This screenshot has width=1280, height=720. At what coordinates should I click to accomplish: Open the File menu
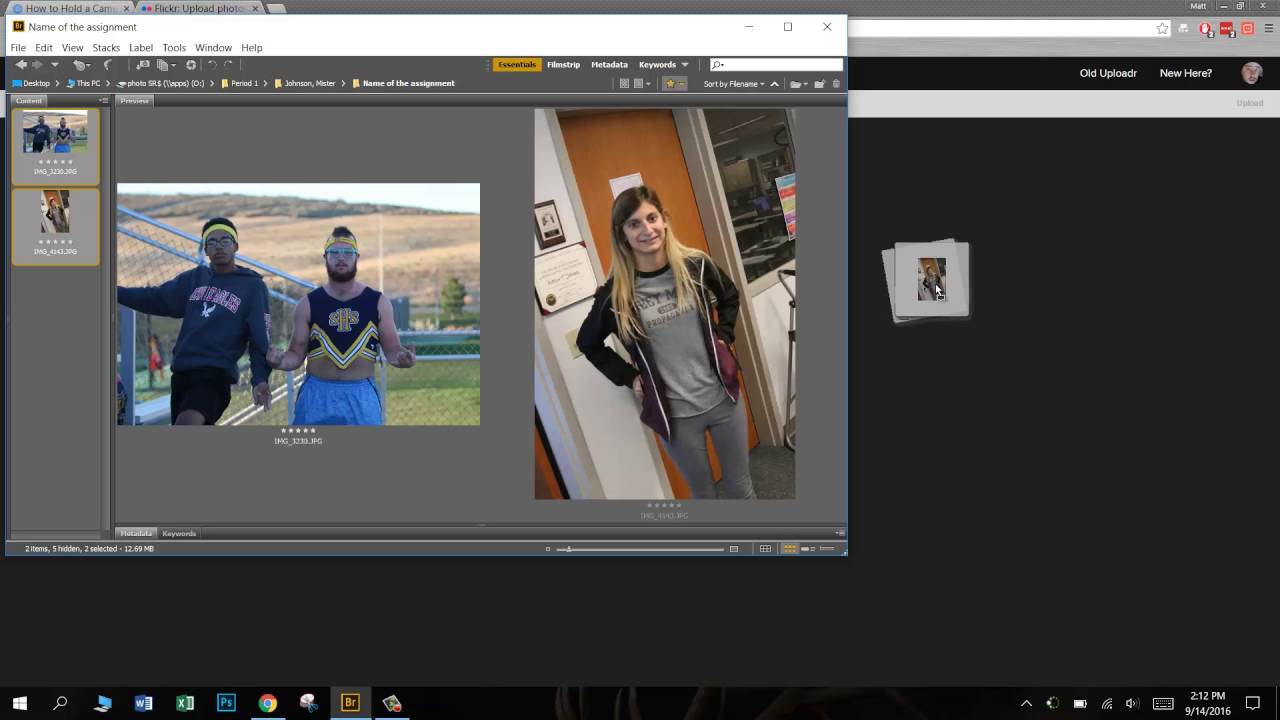[x=18, y=48]
